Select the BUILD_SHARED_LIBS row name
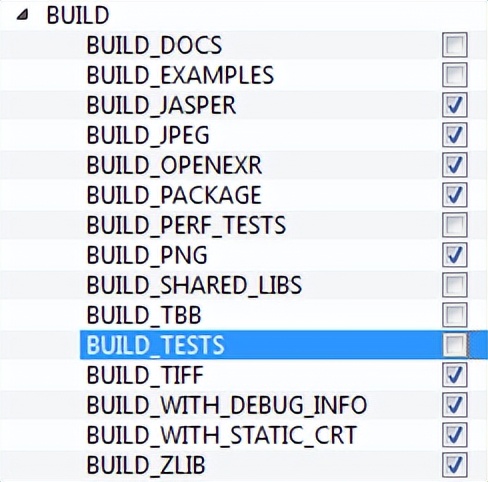 click(x=194, y=285)
